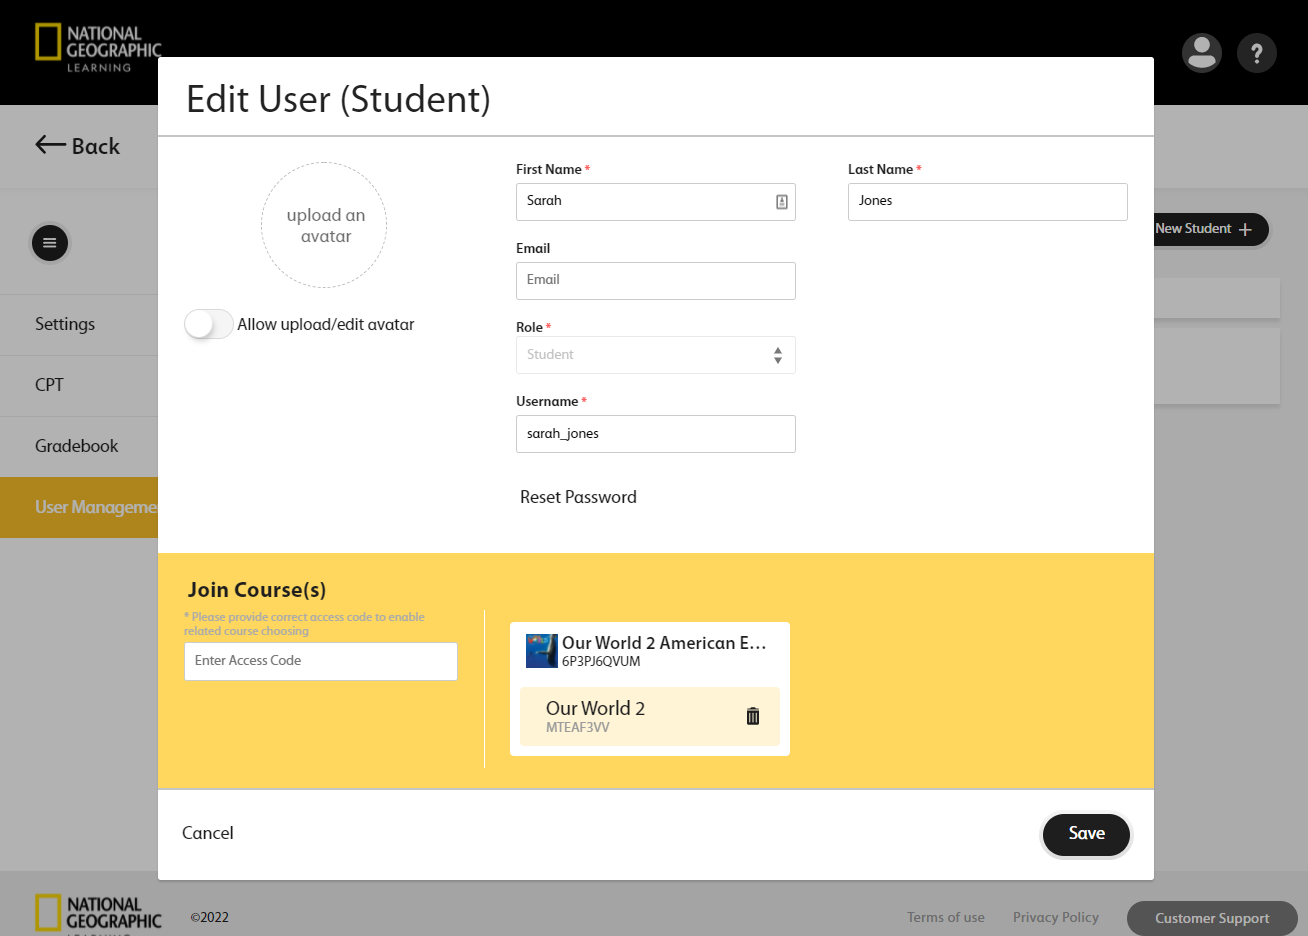Click the Email input field
This screenshot has height=936, width=1308.
pyautogui.click(x=656, y=281)
